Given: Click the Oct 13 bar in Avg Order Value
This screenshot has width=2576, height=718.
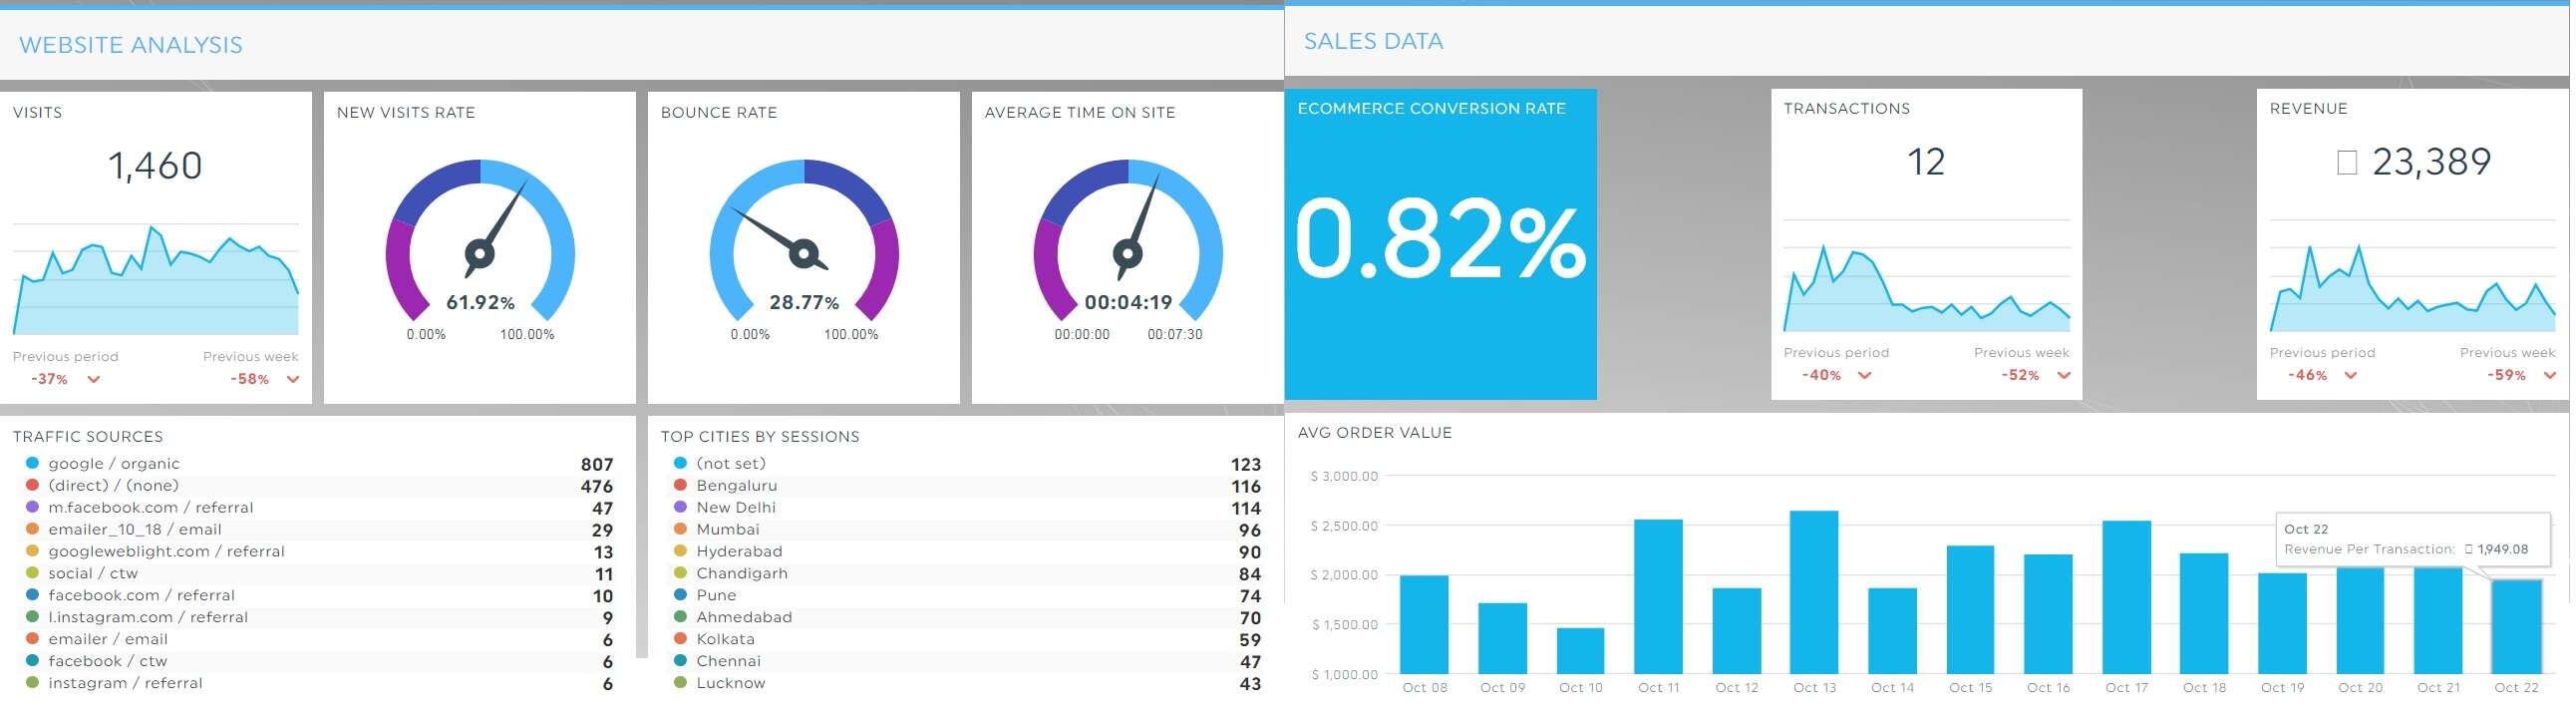Looking at the screenshot, I should 1813,592.
